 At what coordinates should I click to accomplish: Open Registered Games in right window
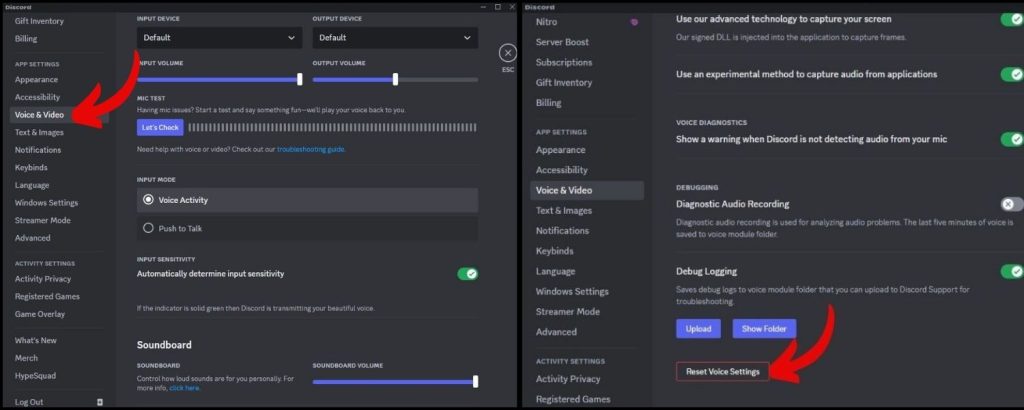573,400
